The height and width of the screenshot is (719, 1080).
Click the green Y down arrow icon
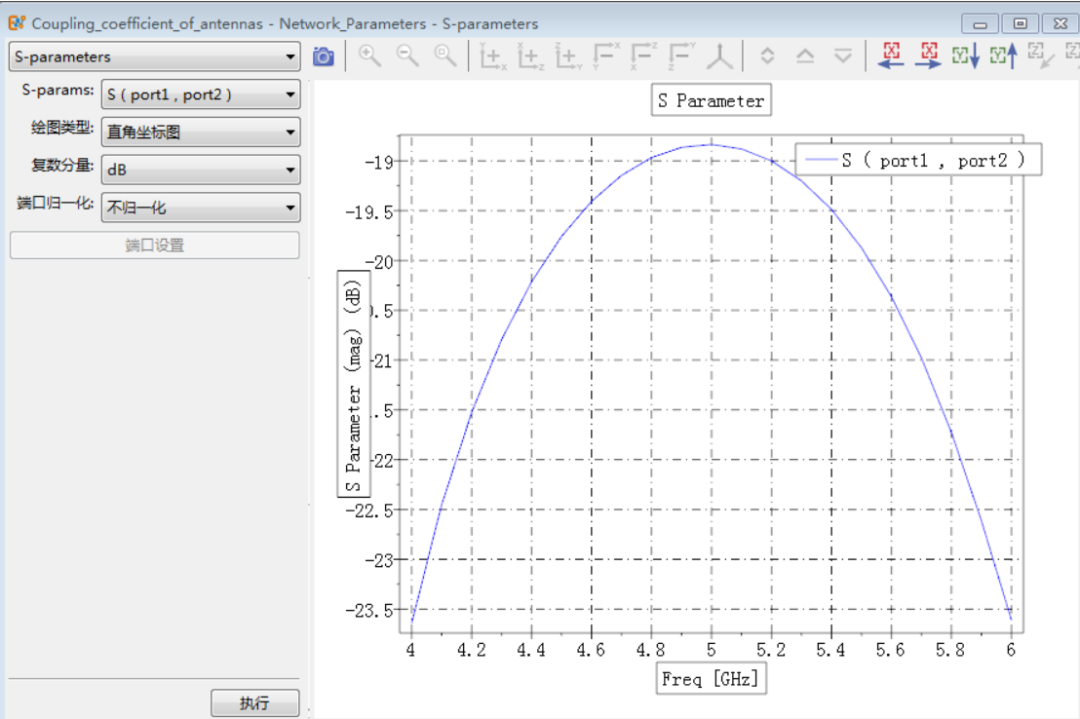966,56
